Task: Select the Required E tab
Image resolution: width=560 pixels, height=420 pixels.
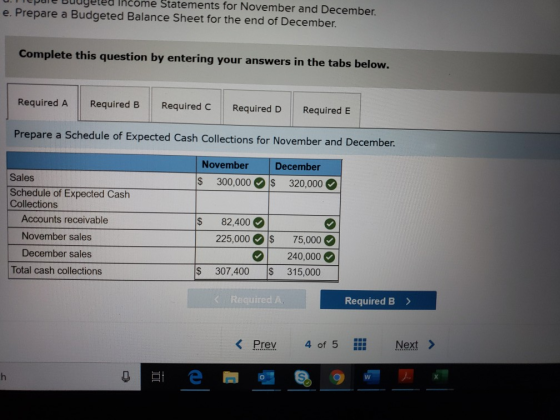Action: pyautogui.click(x=326, y=110)
